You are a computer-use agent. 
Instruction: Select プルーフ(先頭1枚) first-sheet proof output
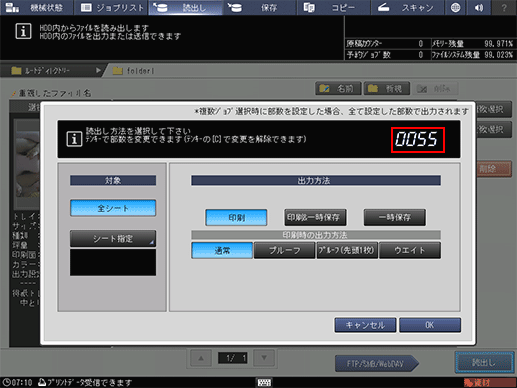point(347,250)
